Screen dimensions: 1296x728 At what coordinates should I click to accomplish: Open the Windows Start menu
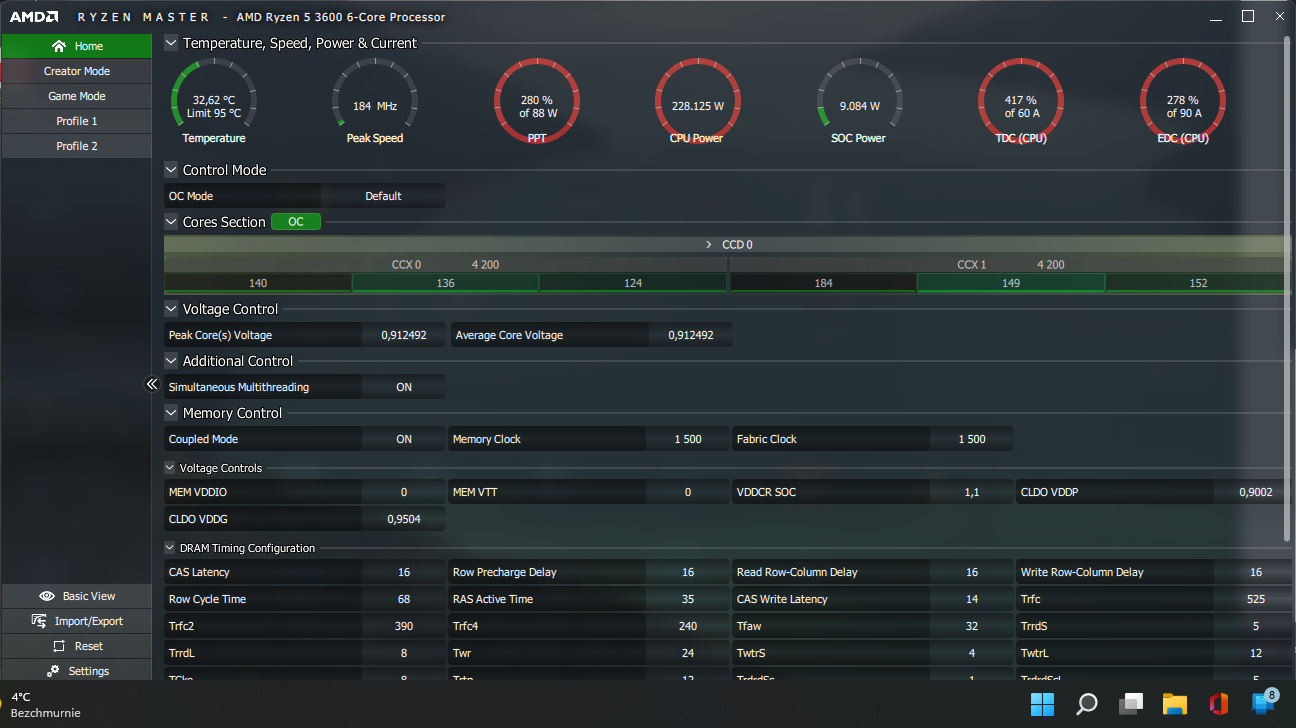[1042, 704]
